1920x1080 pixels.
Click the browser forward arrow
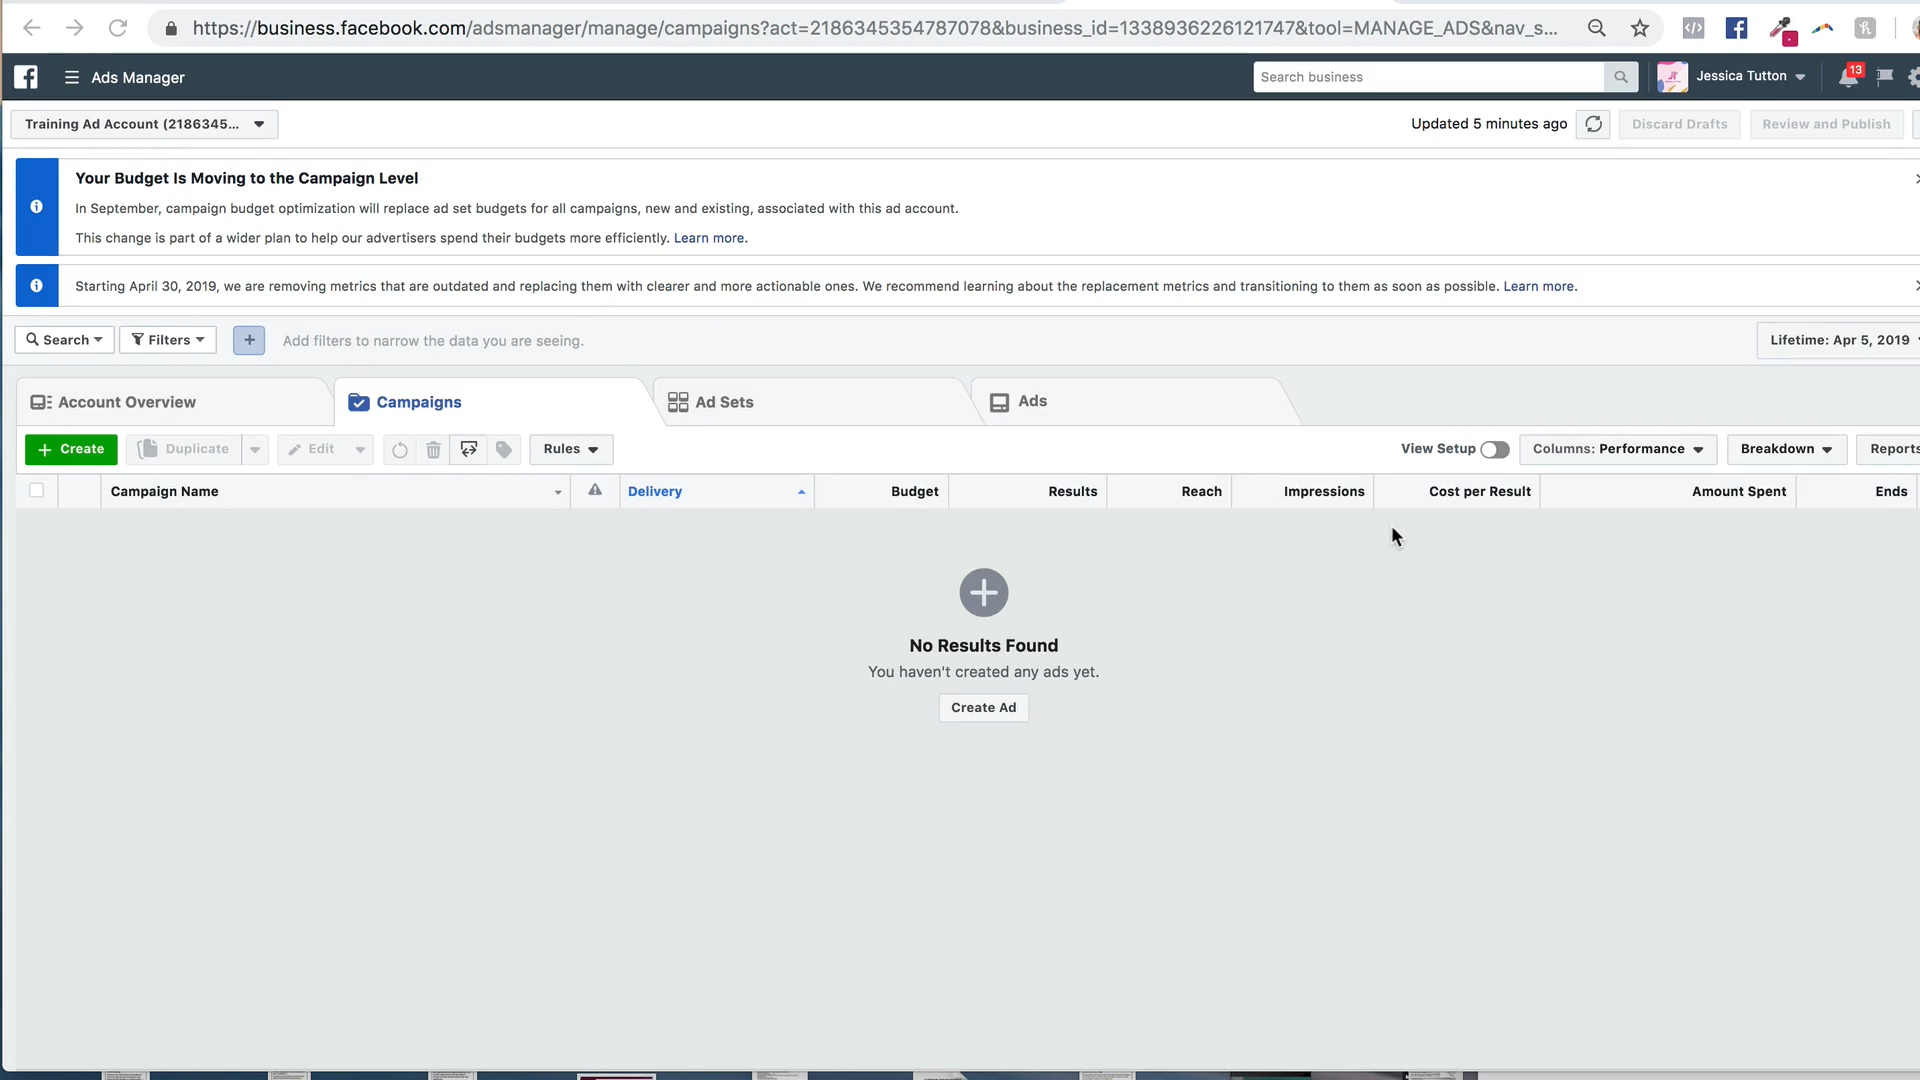[75, 28]
